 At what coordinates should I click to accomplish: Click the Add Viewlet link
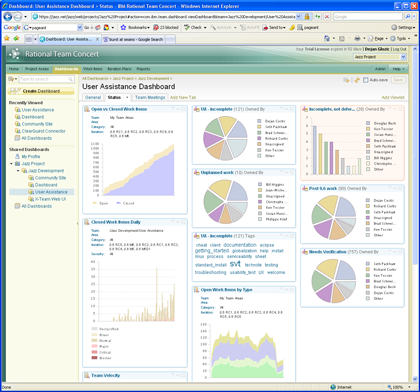[393, 97]
